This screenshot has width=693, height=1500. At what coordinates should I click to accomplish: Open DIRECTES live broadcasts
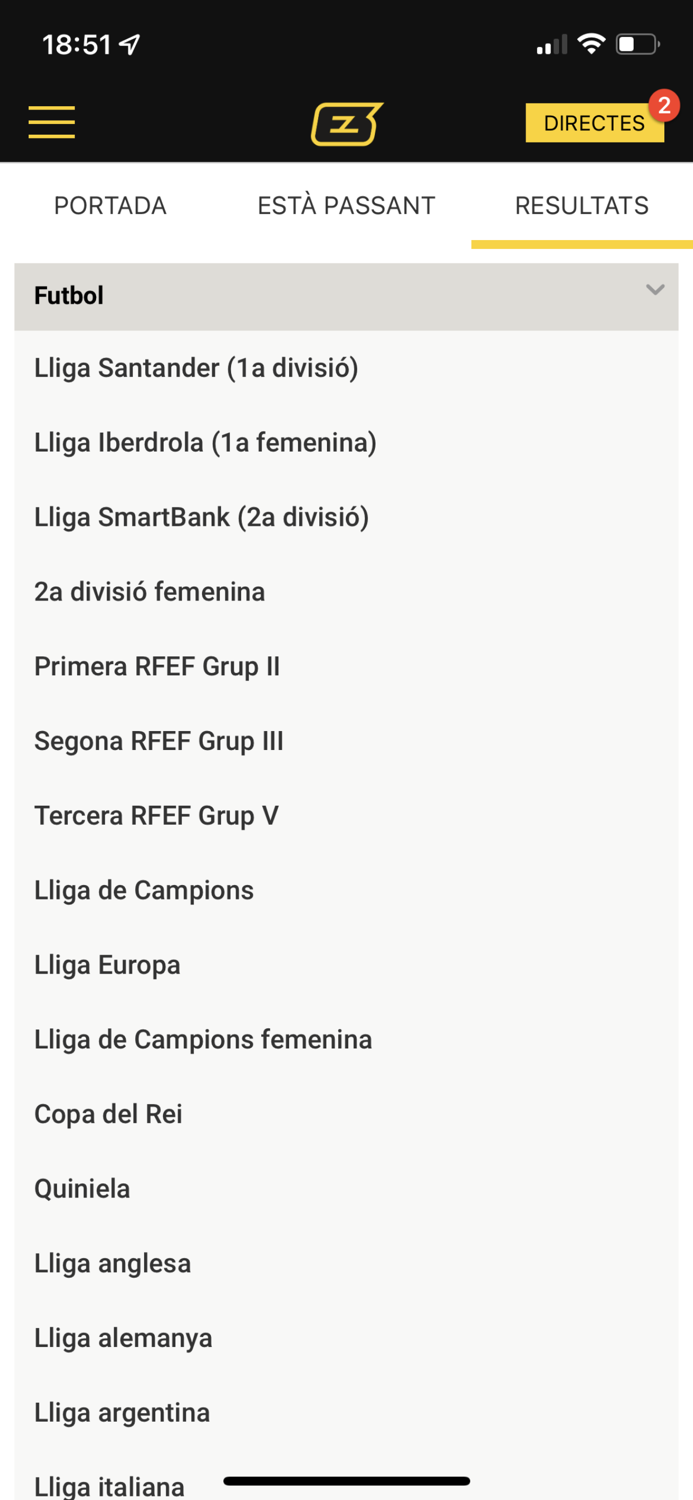[594, 122]
